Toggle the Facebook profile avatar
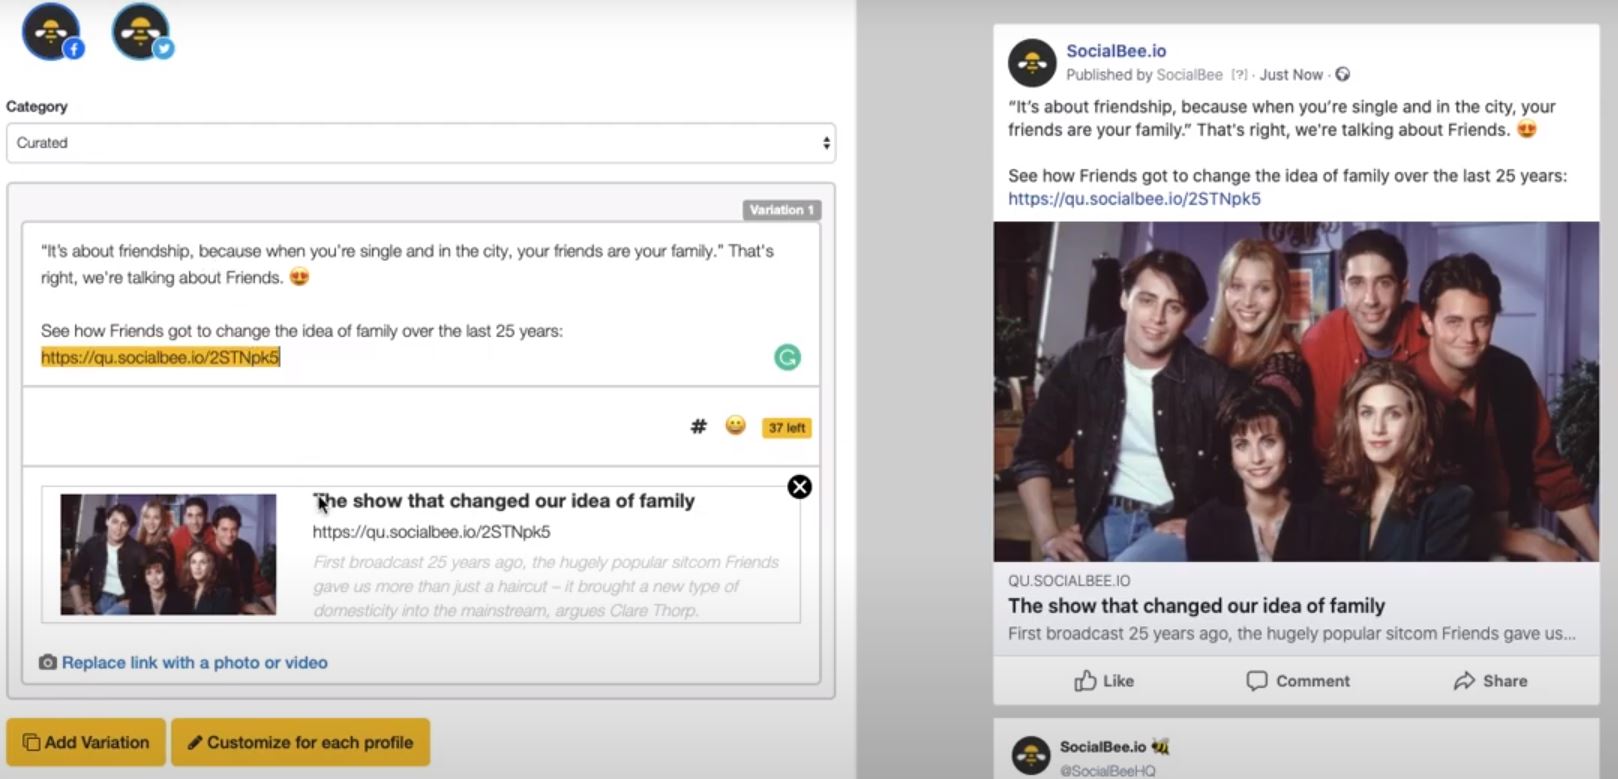1618x779 pixels. click(52, 32)
